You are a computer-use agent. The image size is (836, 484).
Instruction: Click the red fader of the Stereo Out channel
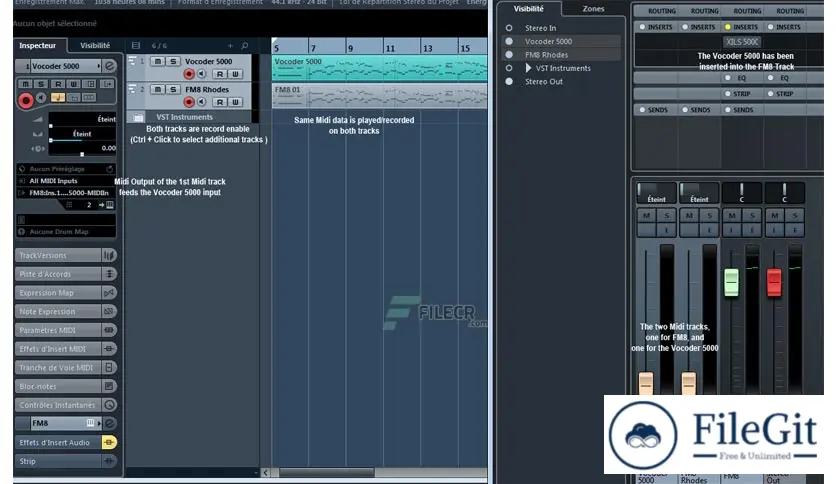774,283
